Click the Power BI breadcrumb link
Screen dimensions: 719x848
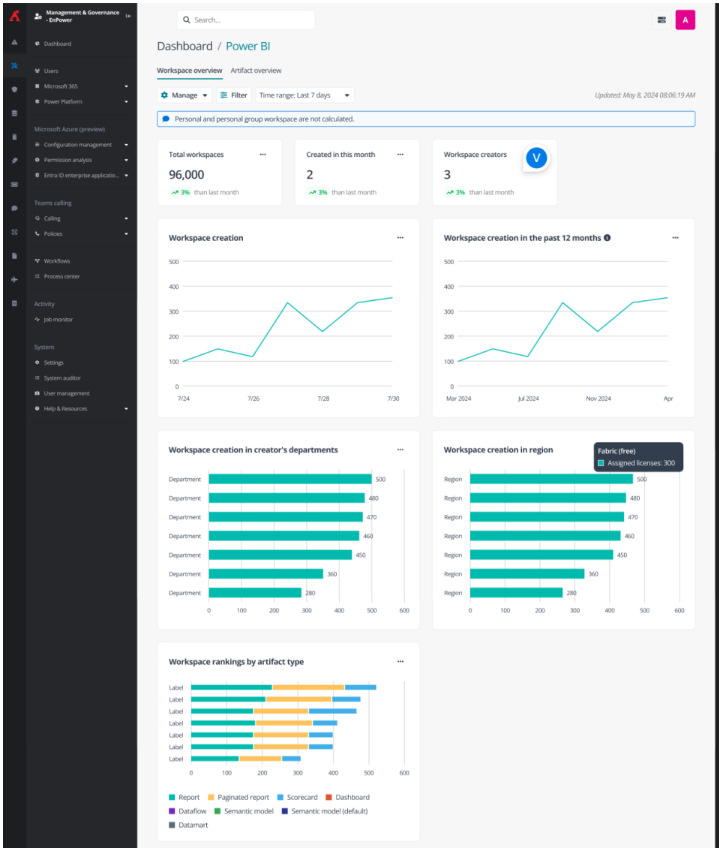(248, 46)
